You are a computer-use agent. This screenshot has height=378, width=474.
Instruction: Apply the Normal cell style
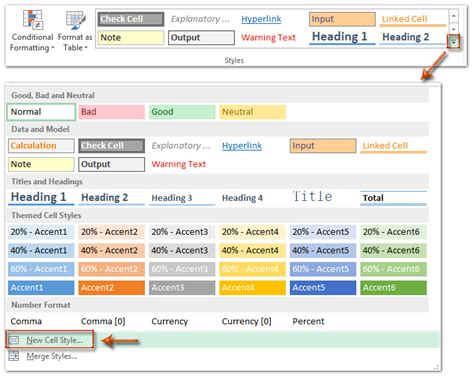point(41,112)
